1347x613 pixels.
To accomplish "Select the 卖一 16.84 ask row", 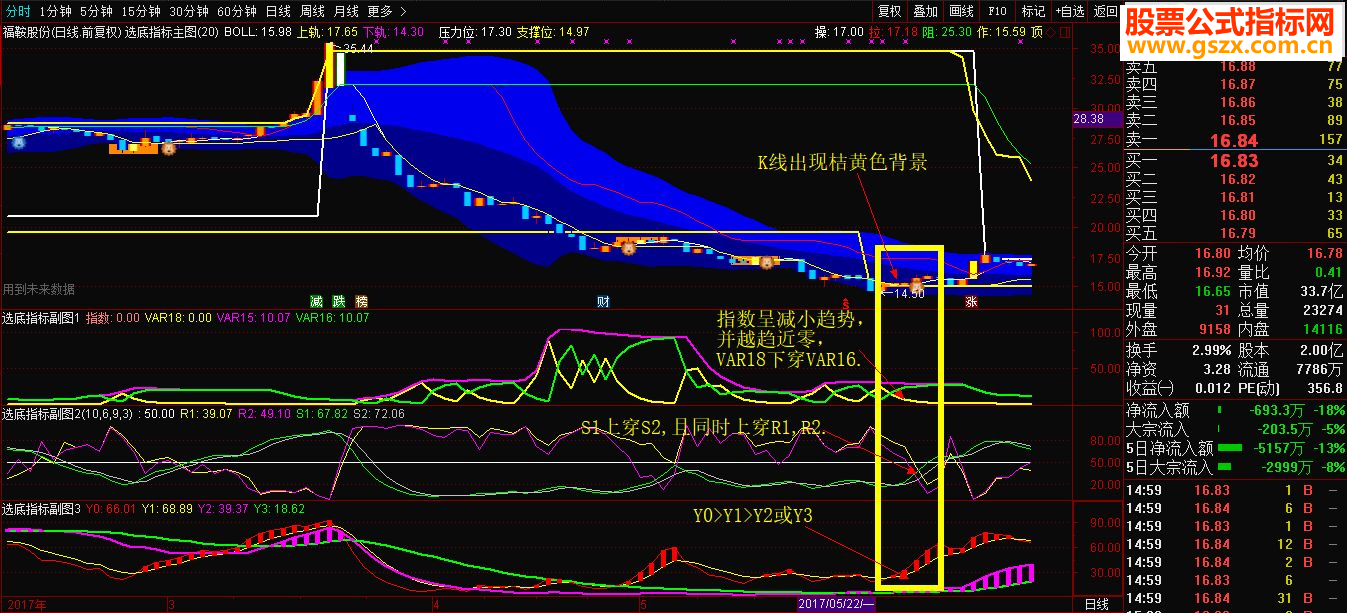I will [x=1234, y=139].
